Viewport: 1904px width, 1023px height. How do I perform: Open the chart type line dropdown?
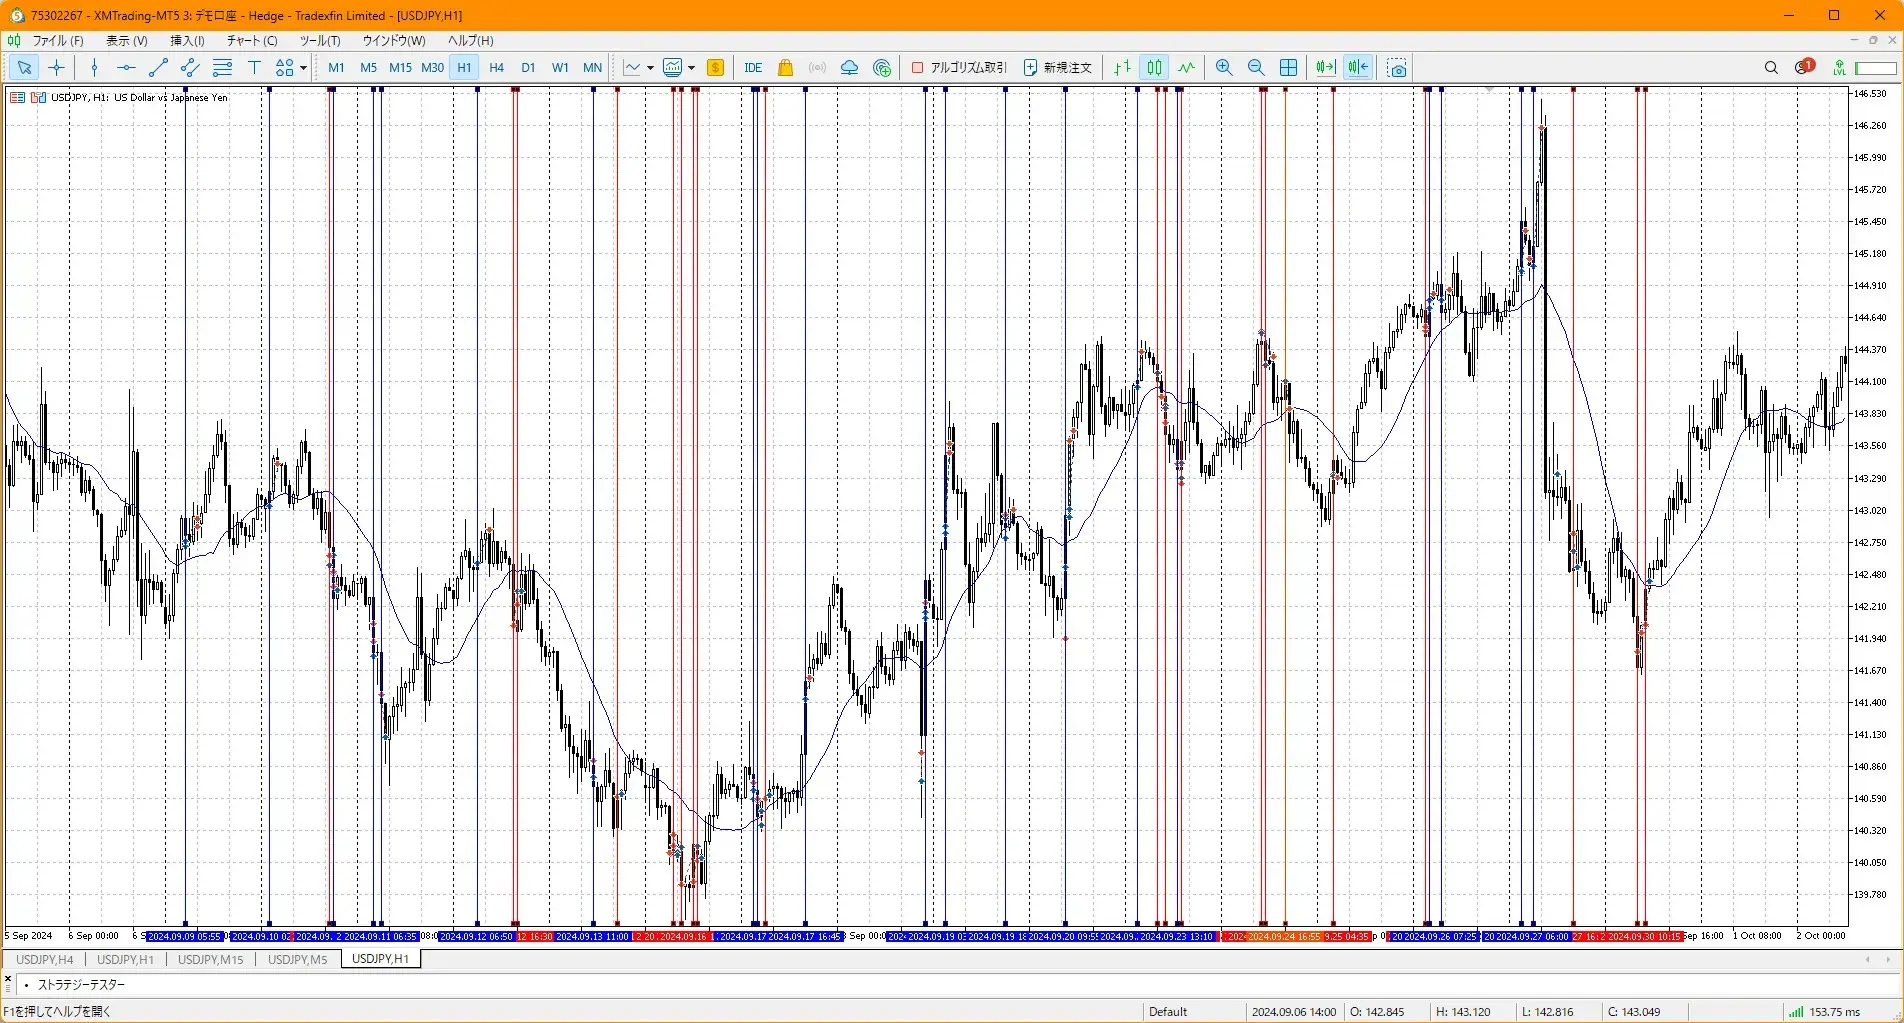click(650, 68)
